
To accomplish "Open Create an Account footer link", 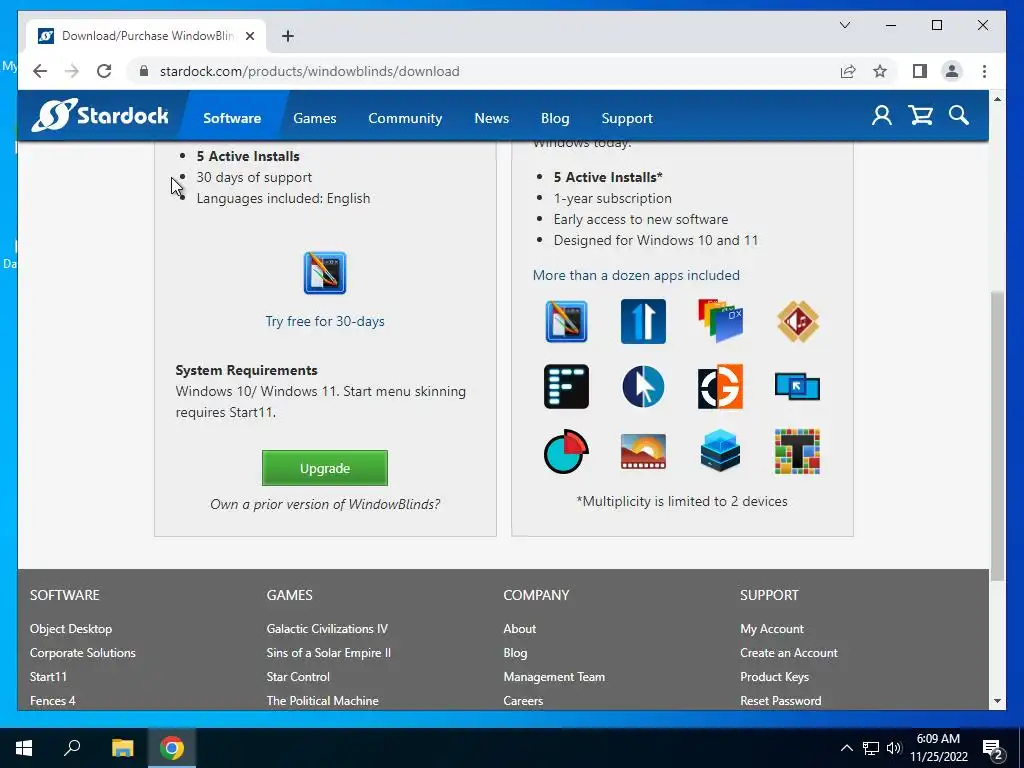I will pyautogui.click(x=788, y=653).
